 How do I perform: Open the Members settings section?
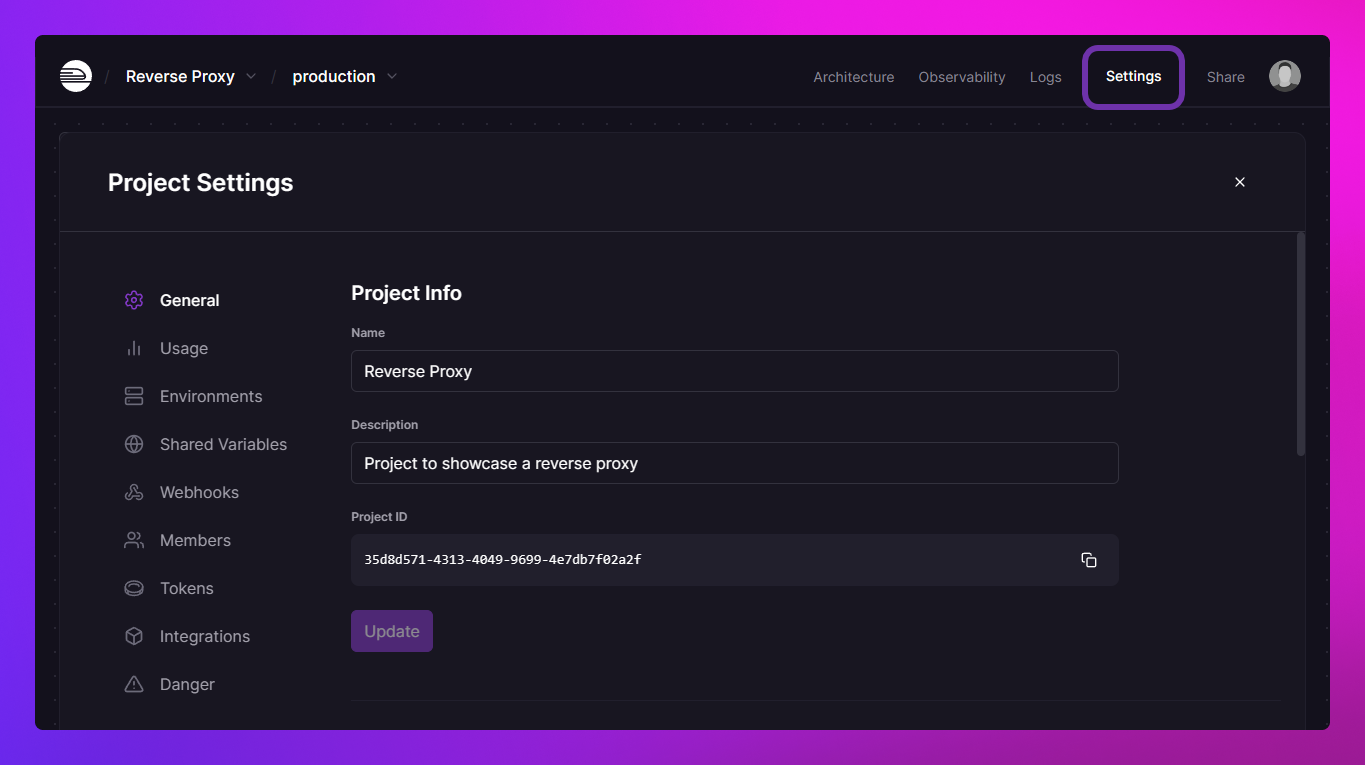coord(196,540)
